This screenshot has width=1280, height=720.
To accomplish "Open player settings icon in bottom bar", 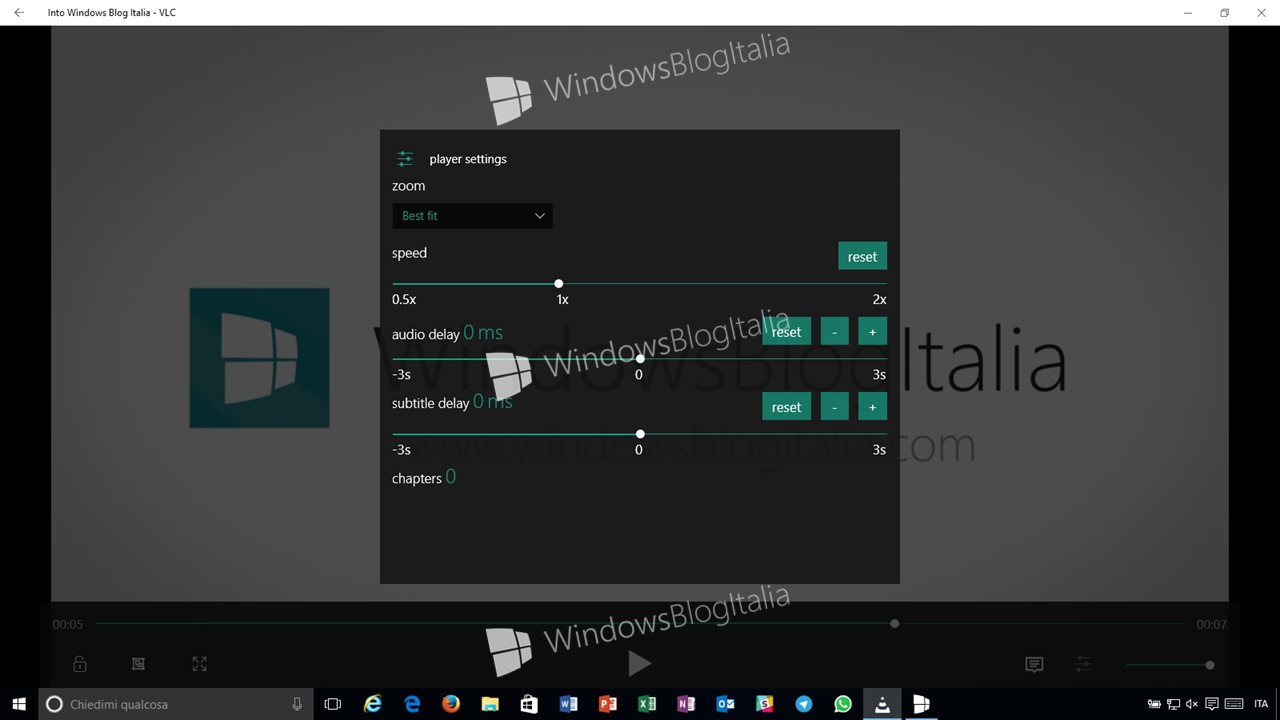I will coord(1083,664).
